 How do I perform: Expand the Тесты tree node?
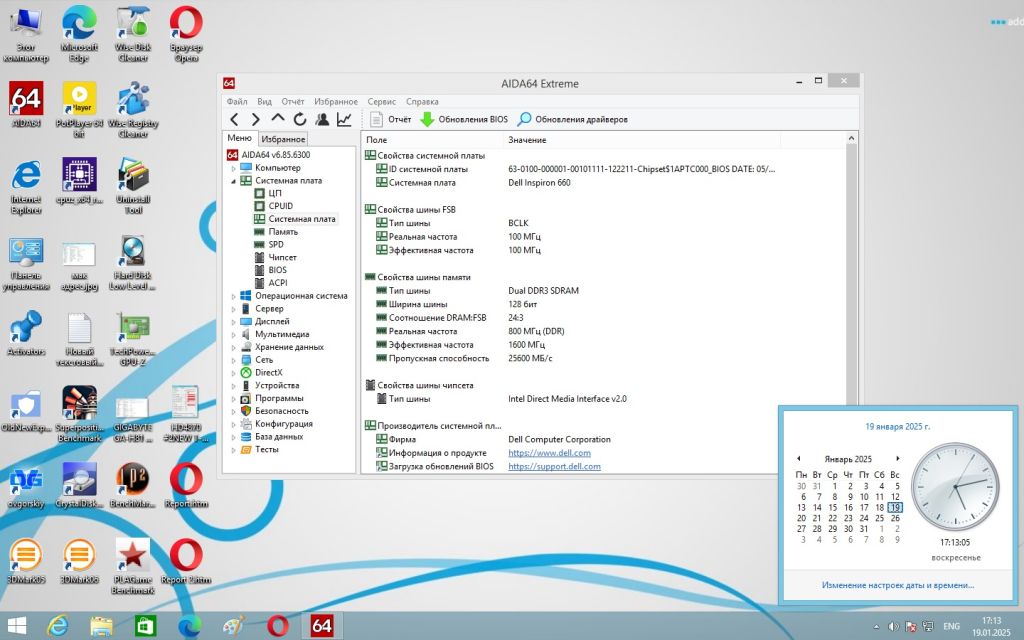click(233, 450)
